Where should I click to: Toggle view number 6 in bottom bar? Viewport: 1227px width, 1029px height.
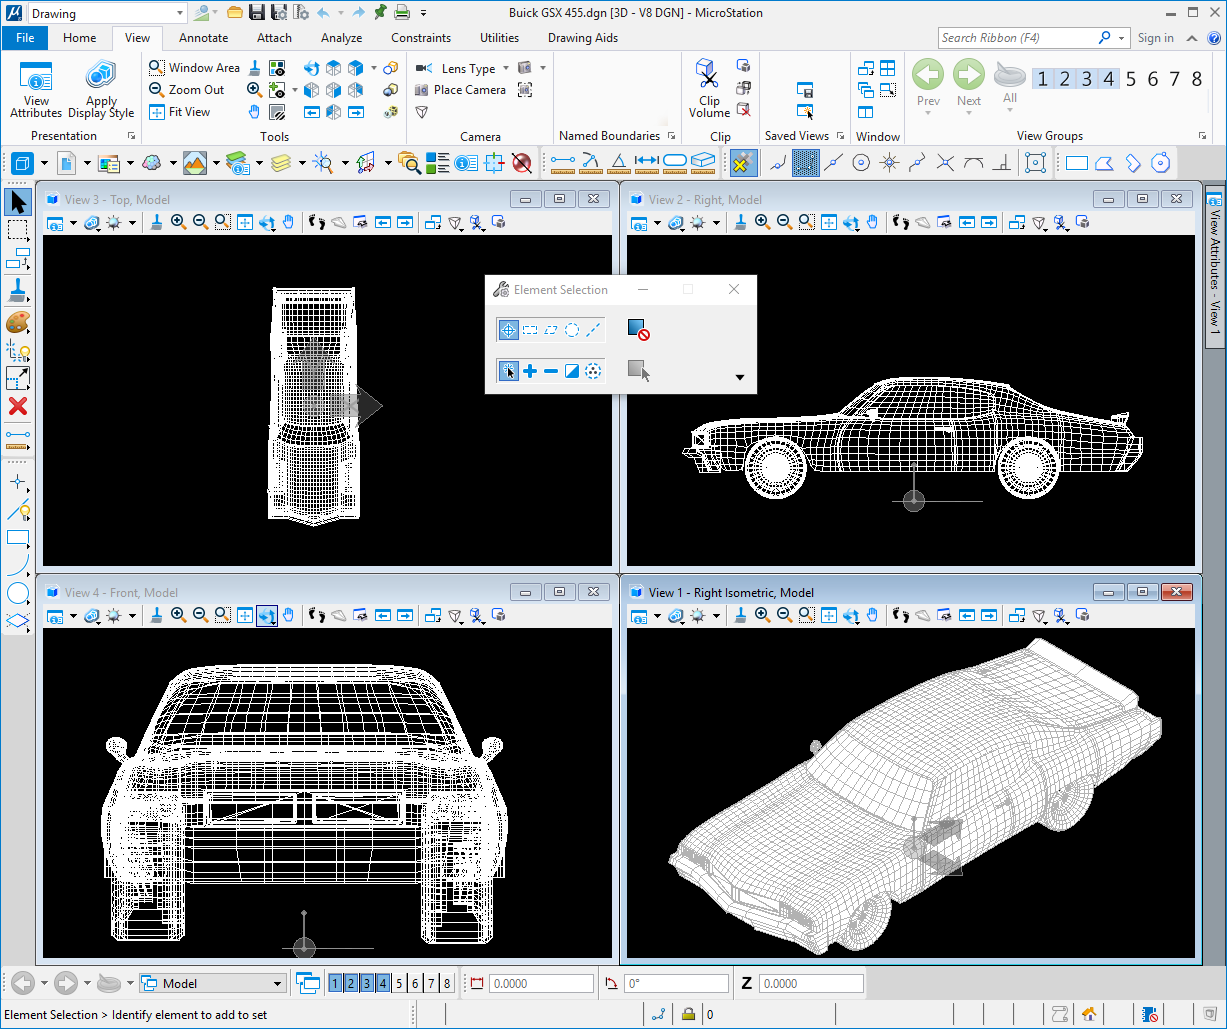click(x=415, y=983)
